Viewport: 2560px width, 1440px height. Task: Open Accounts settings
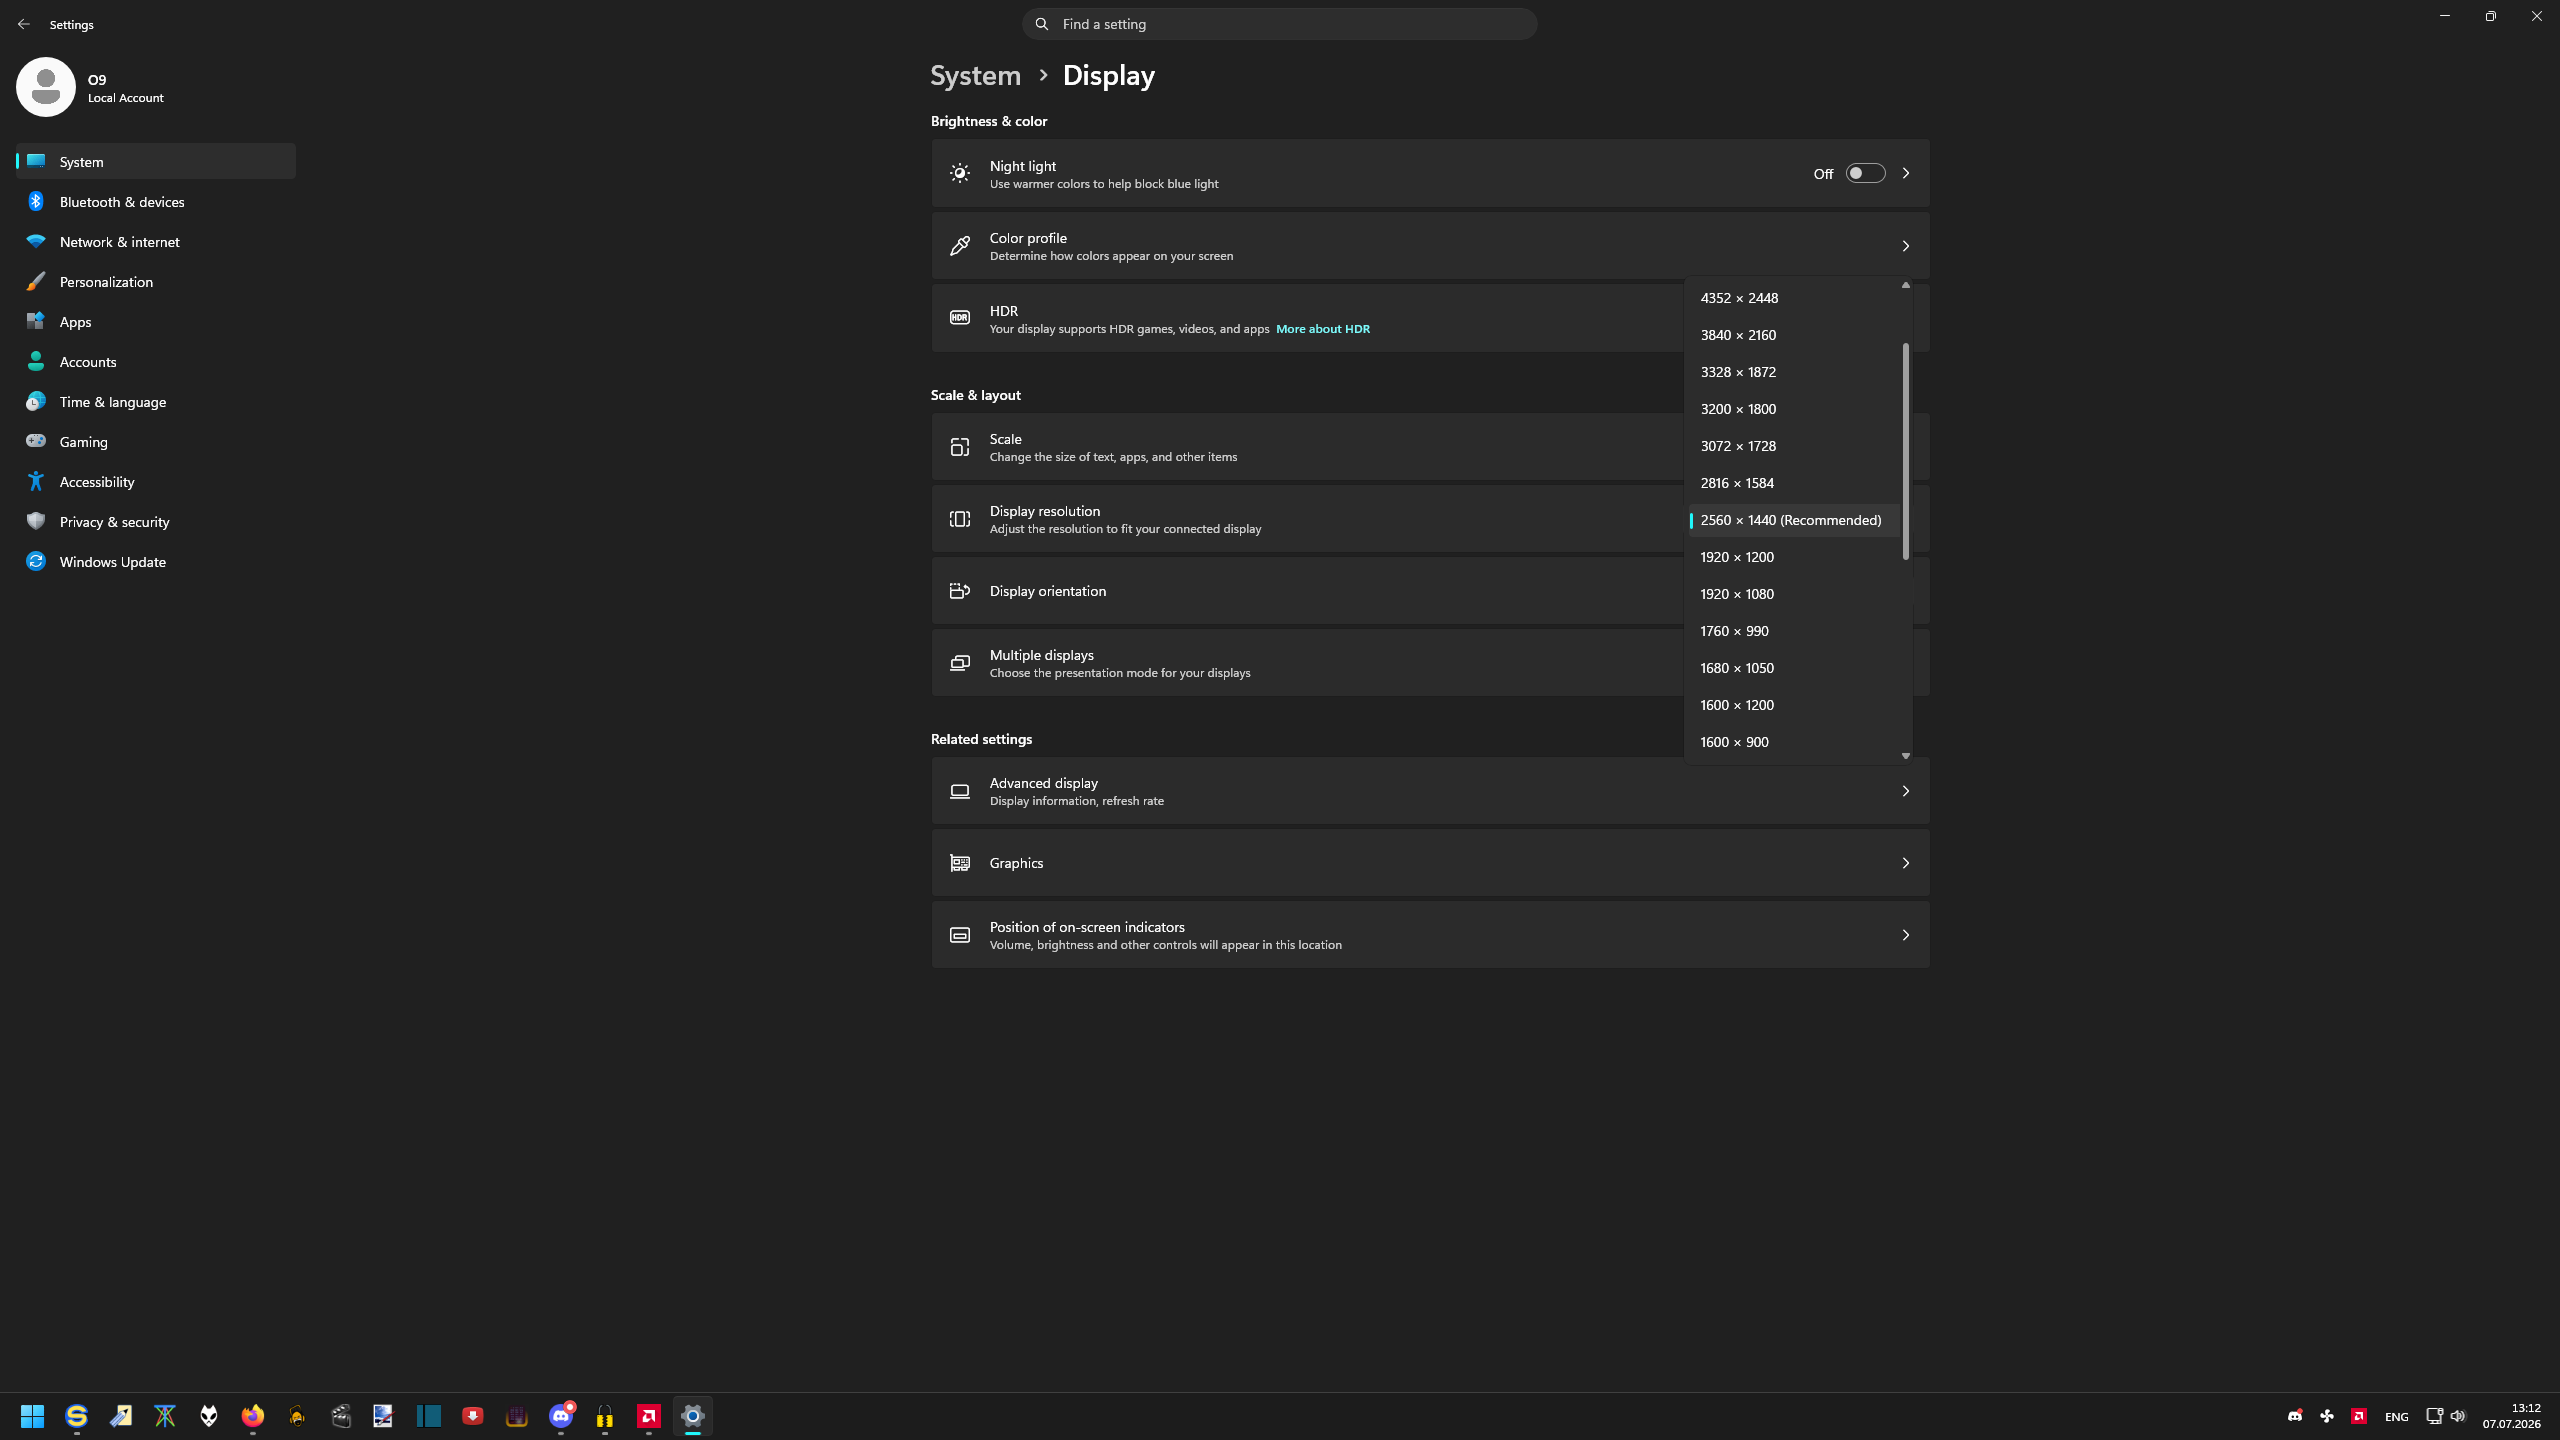click(x=156, y=361)
